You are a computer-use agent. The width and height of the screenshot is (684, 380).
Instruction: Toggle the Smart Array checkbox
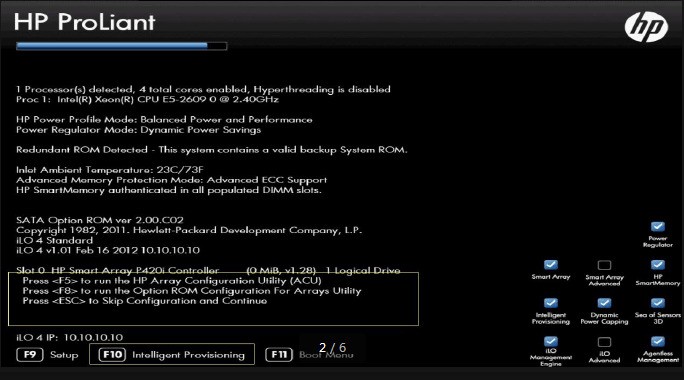pos(551,264)
